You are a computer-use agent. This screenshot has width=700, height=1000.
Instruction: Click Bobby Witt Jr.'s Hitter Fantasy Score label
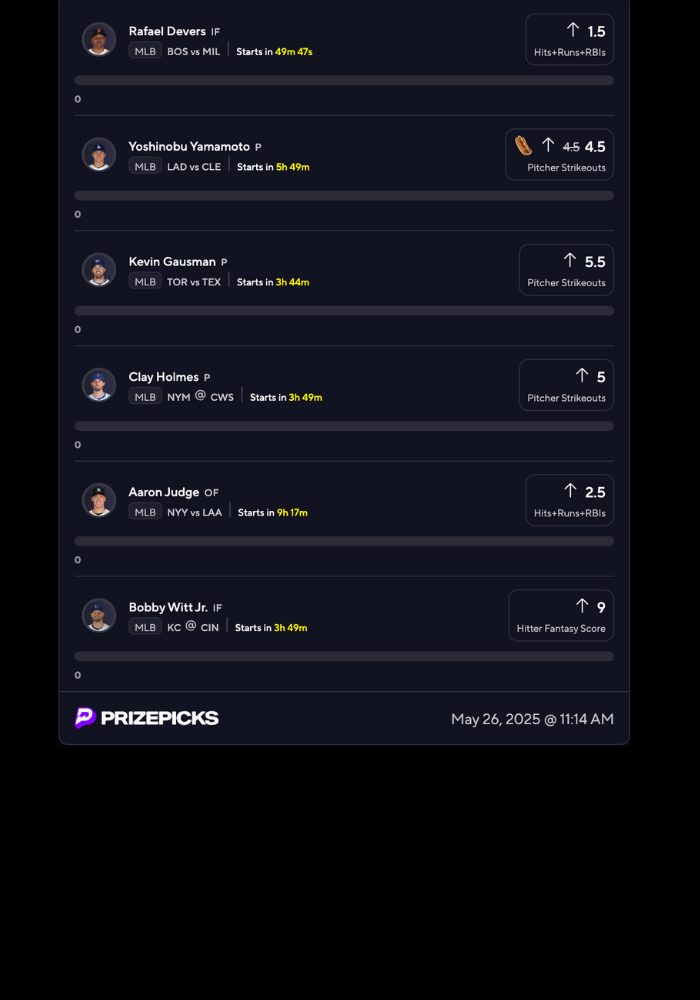[x=561, y=628]
